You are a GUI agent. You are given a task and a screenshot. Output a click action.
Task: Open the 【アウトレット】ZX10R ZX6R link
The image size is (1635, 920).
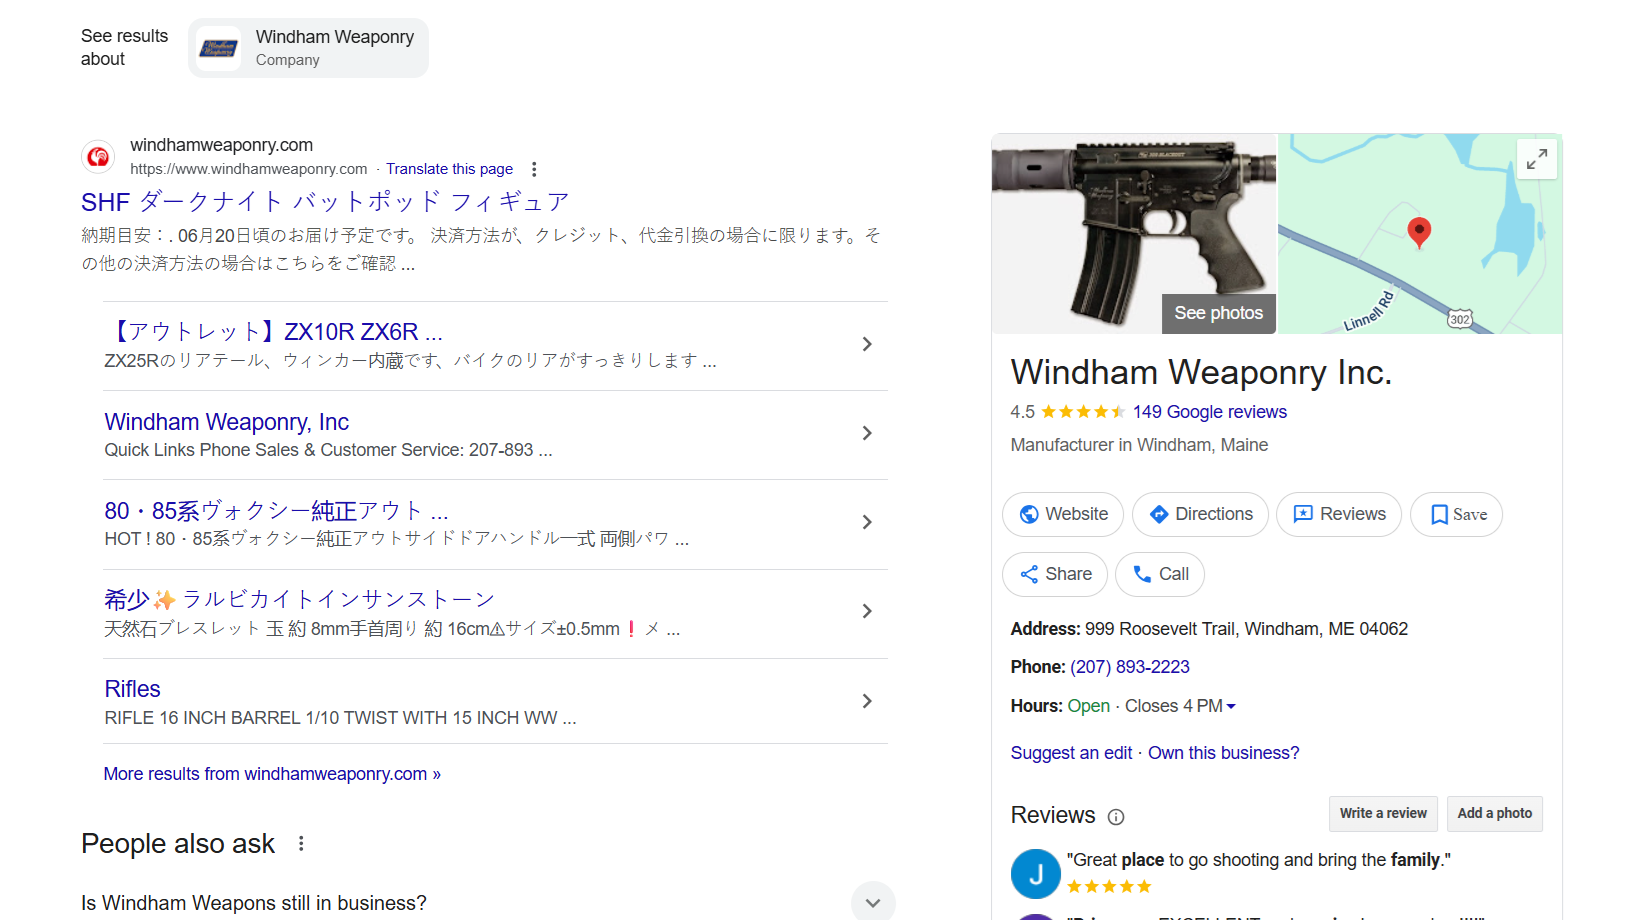point(273,332)
